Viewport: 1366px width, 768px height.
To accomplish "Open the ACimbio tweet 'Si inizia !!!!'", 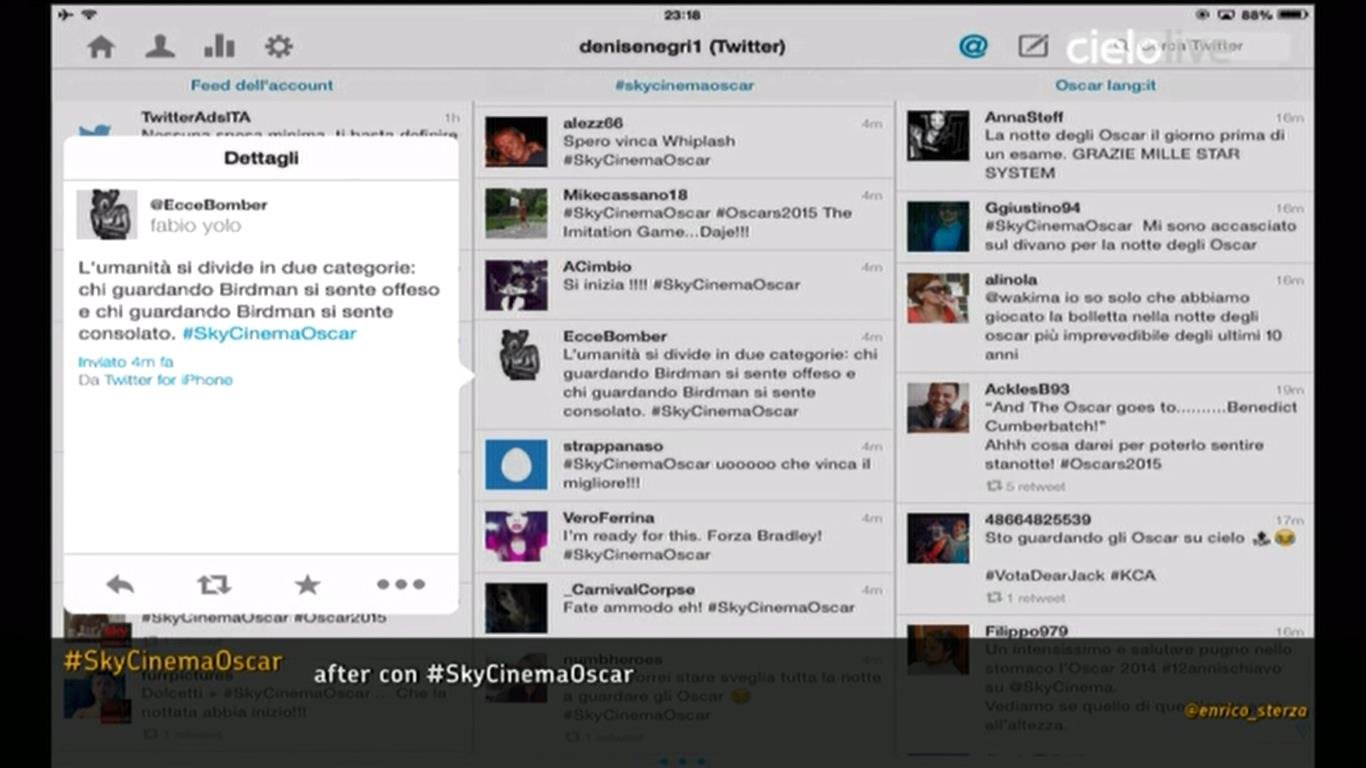I will [x=684, y=285].
